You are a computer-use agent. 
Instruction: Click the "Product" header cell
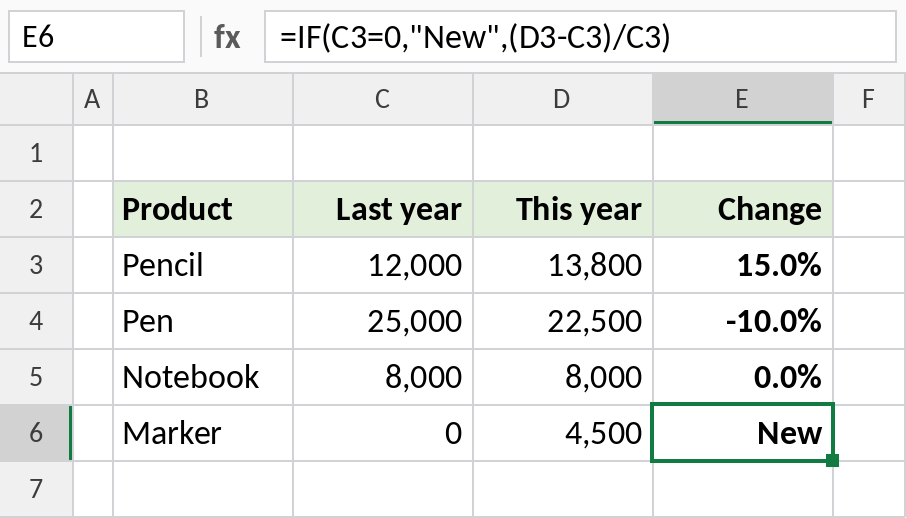(x=203, y=209)
